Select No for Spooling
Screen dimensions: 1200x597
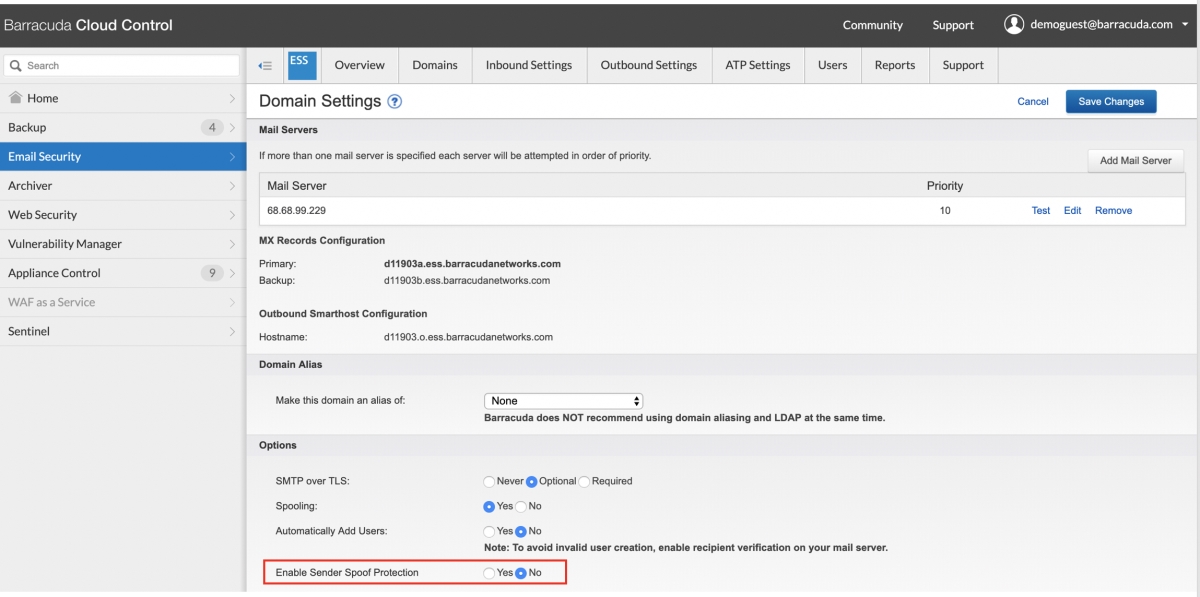pos(520,506)
